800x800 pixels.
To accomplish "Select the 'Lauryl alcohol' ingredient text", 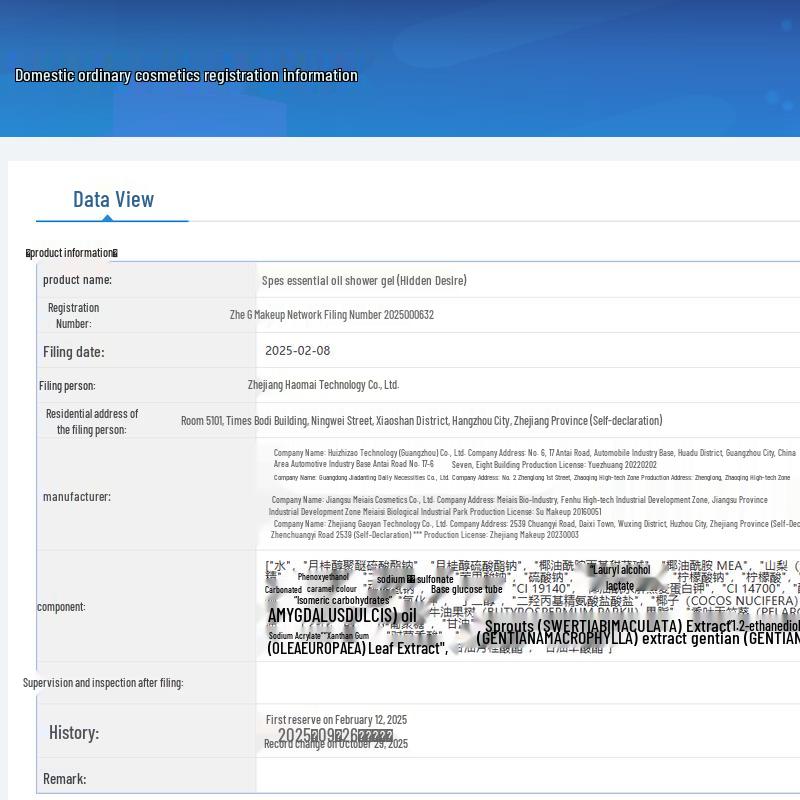I will 621,569.
